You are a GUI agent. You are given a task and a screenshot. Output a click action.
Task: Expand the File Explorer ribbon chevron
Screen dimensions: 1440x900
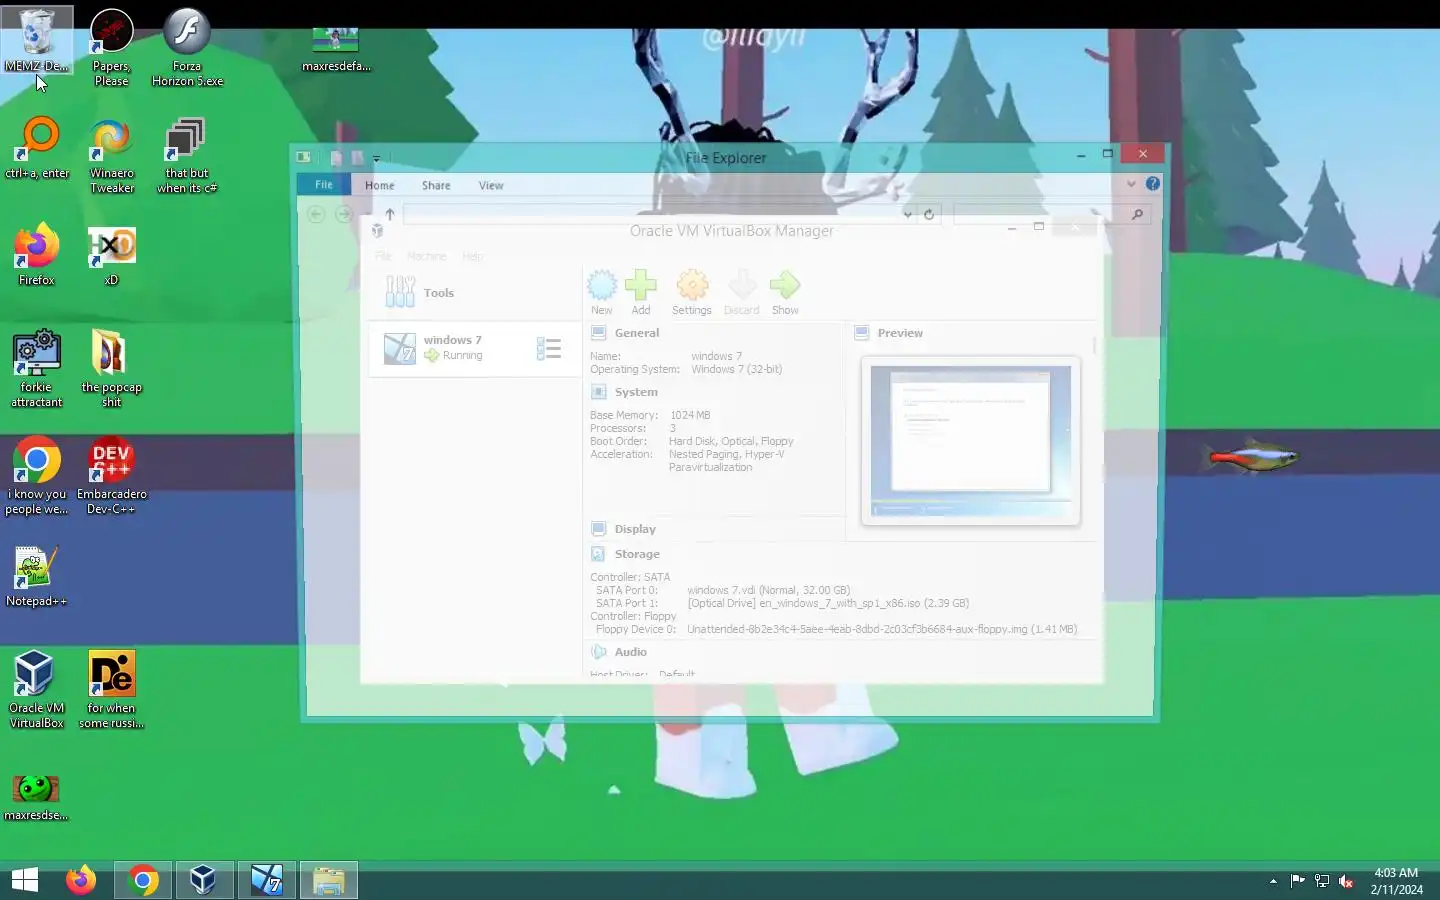coord(1131,184)
